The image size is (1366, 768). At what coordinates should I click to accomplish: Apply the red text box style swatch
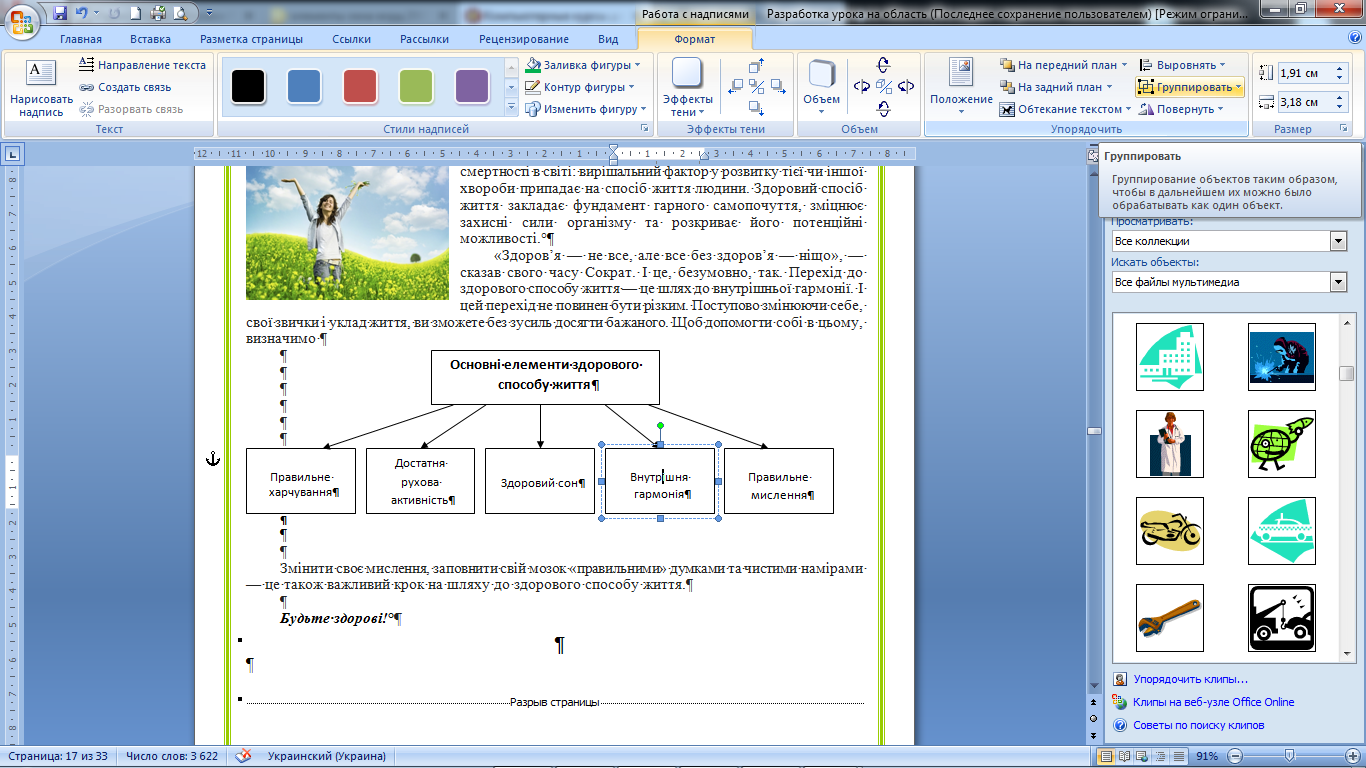click(x=359, y=86)
